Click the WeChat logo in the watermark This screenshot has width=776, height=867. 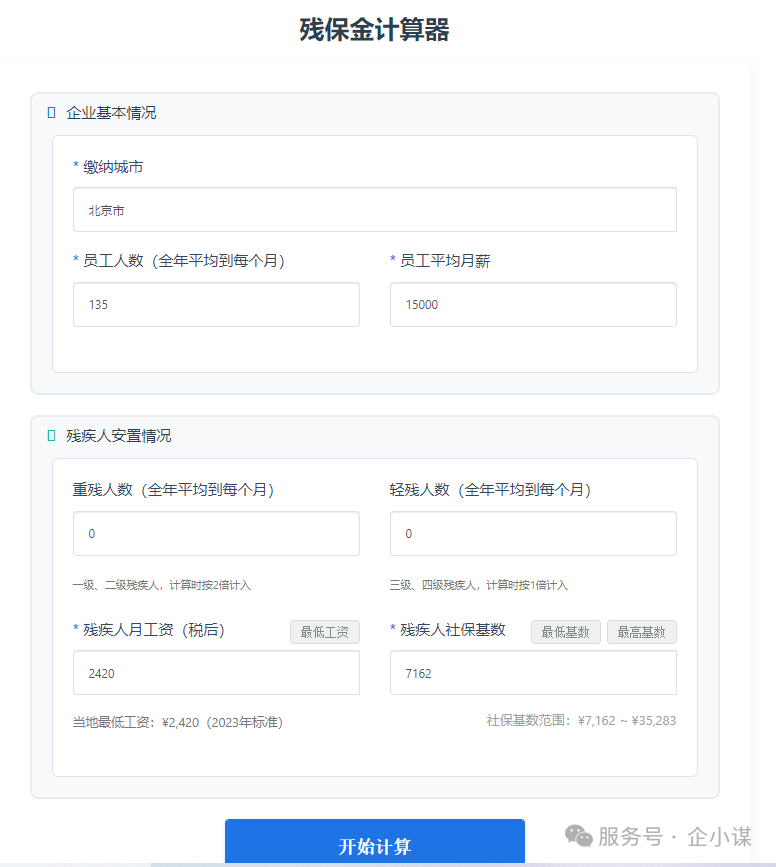point(578,835)
